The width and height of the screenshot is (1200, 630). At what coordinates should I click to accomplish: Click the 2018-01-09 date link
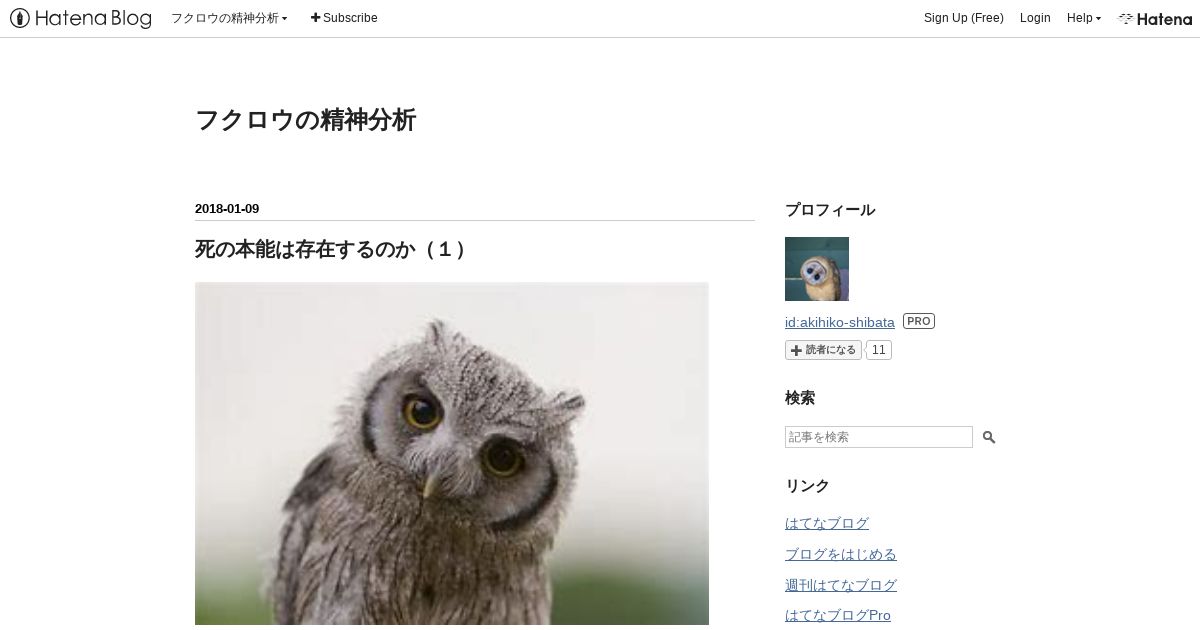pos(227,209)
